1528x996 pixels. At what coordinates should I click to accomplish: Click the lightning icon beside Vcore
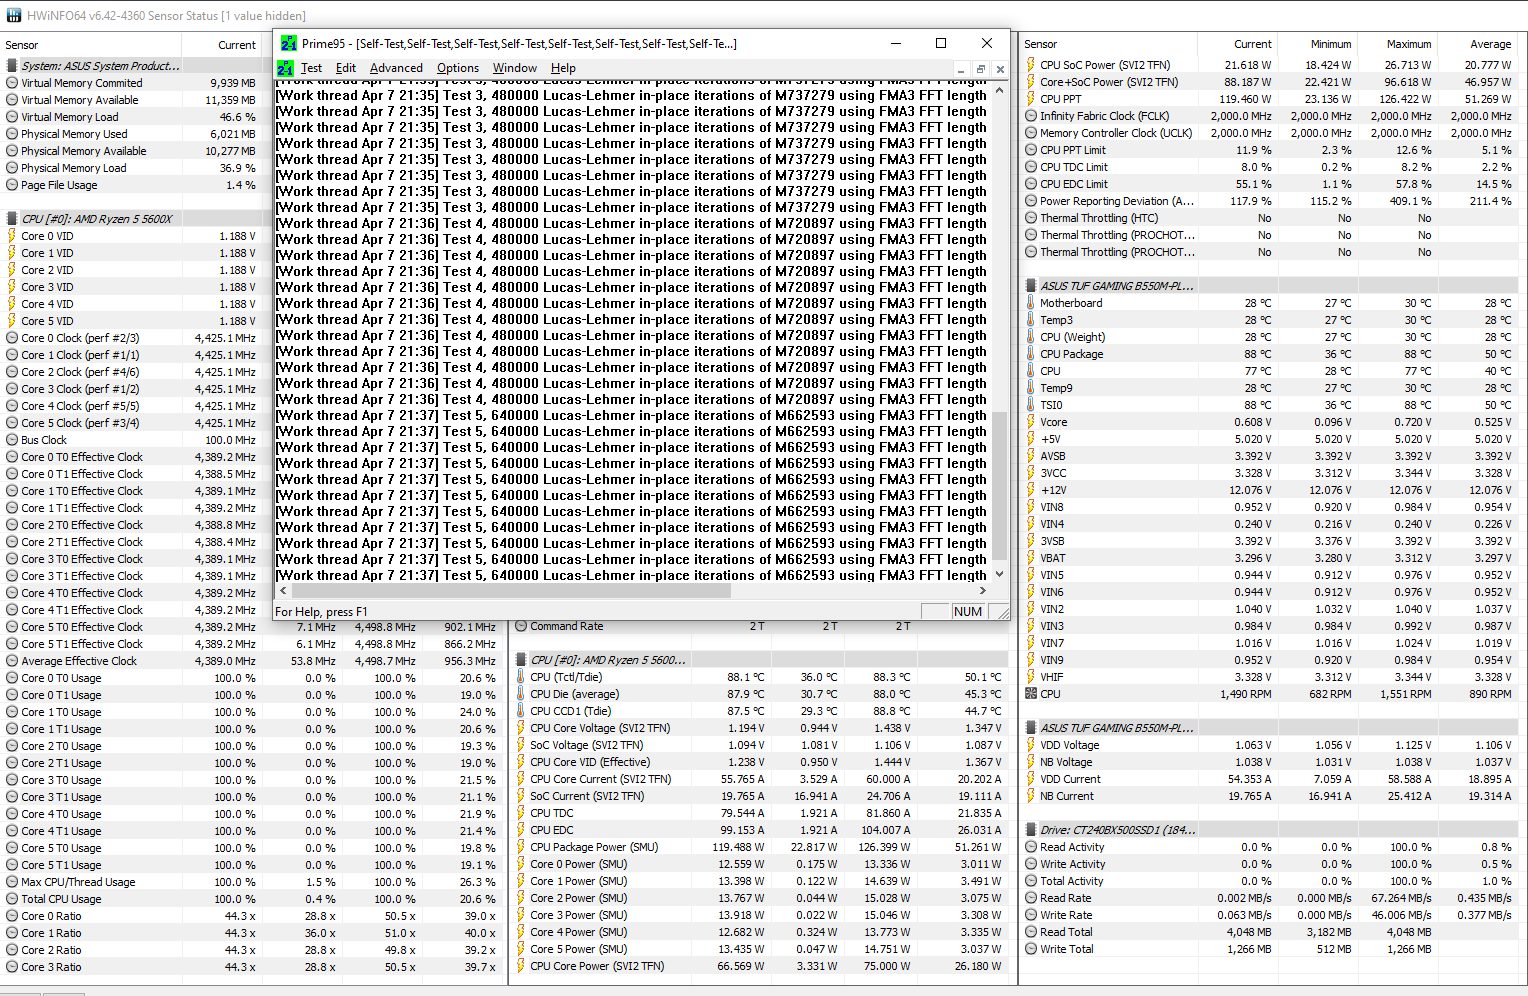tap(1030, 422)
